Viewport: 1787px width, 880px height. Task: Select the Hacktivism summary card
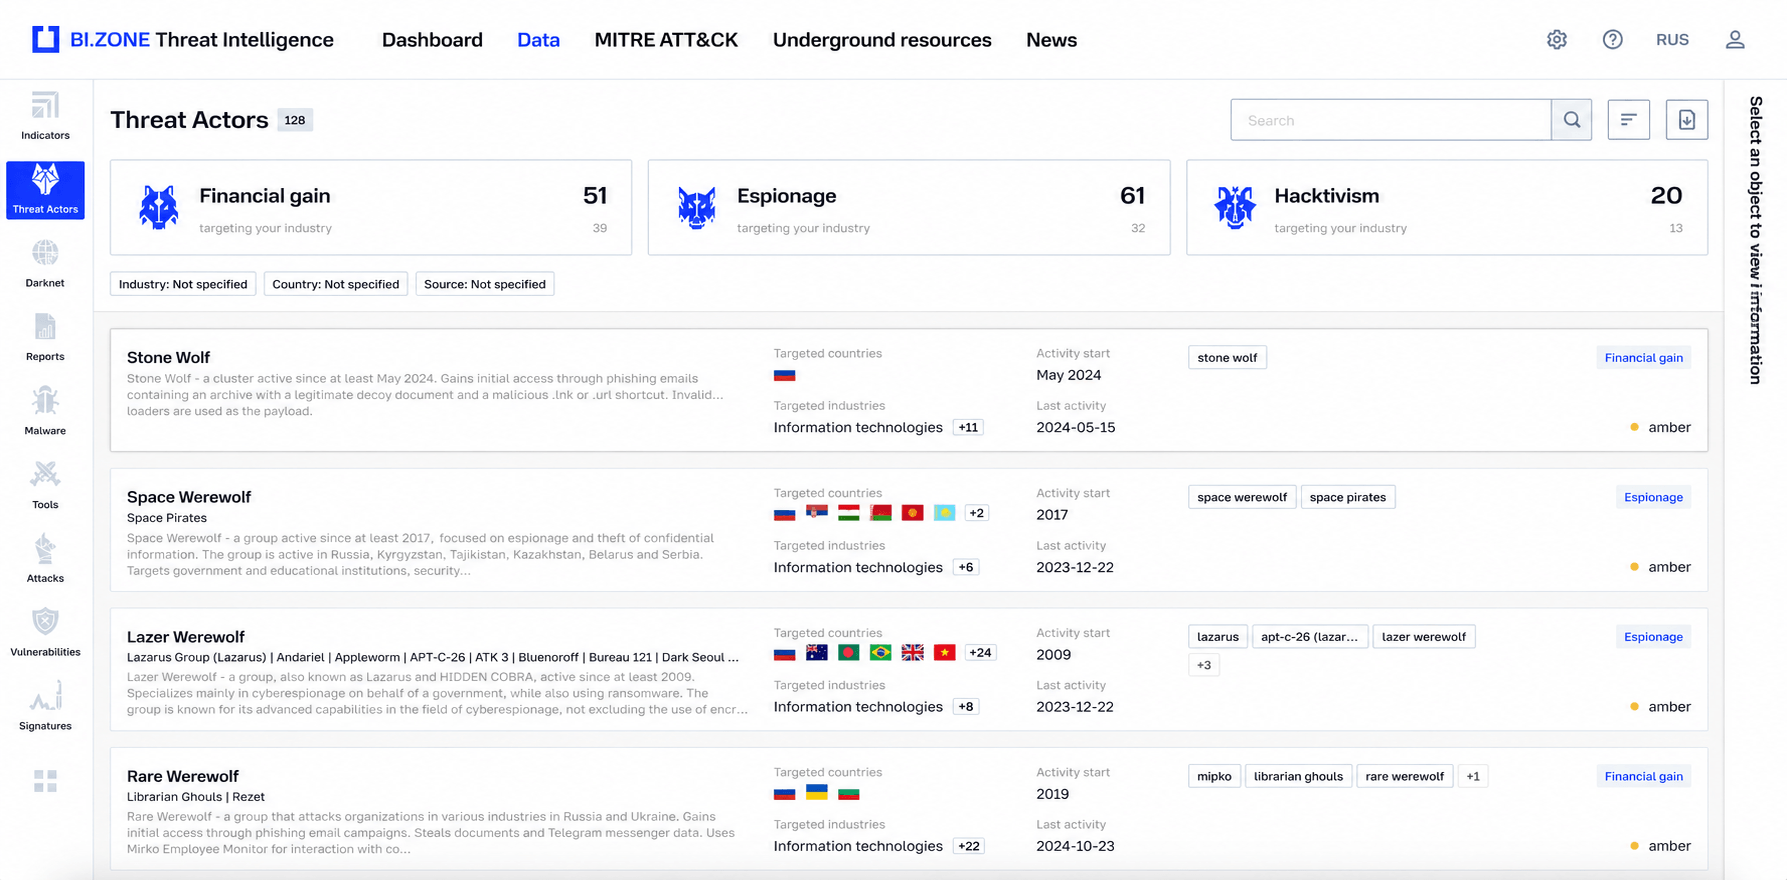coord(1447,207)
